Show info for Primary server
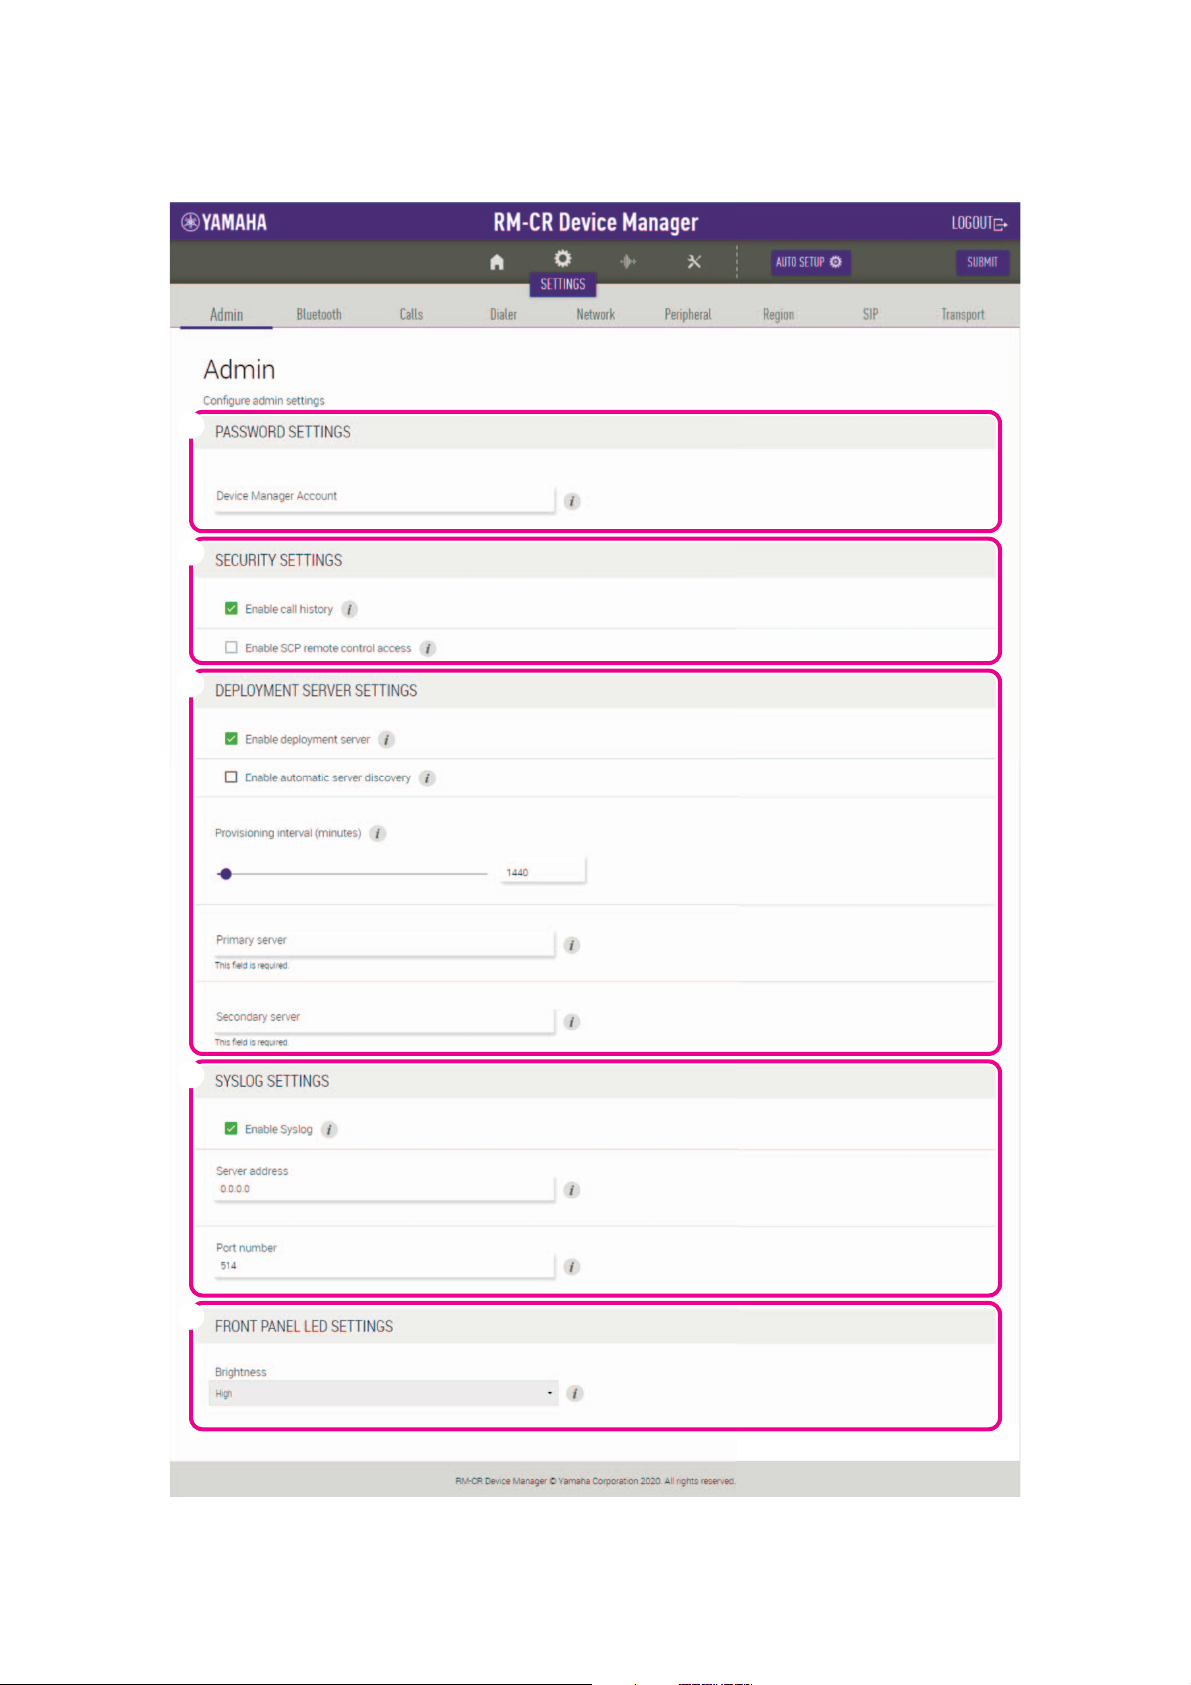The width and height of the screenshot is (1191, 1685). (x=572, y=945)
